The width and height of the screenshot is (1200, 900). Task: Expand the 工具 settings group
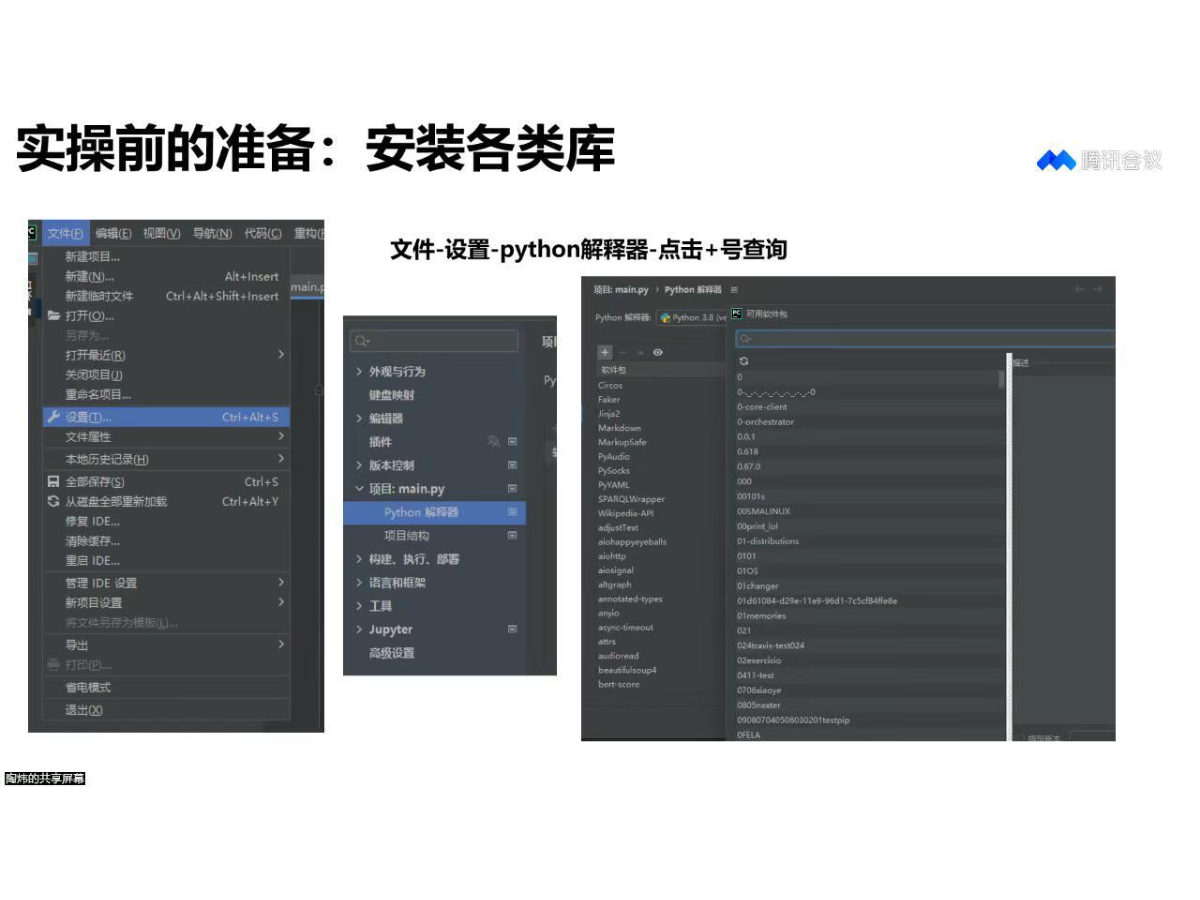pos(359,606)
